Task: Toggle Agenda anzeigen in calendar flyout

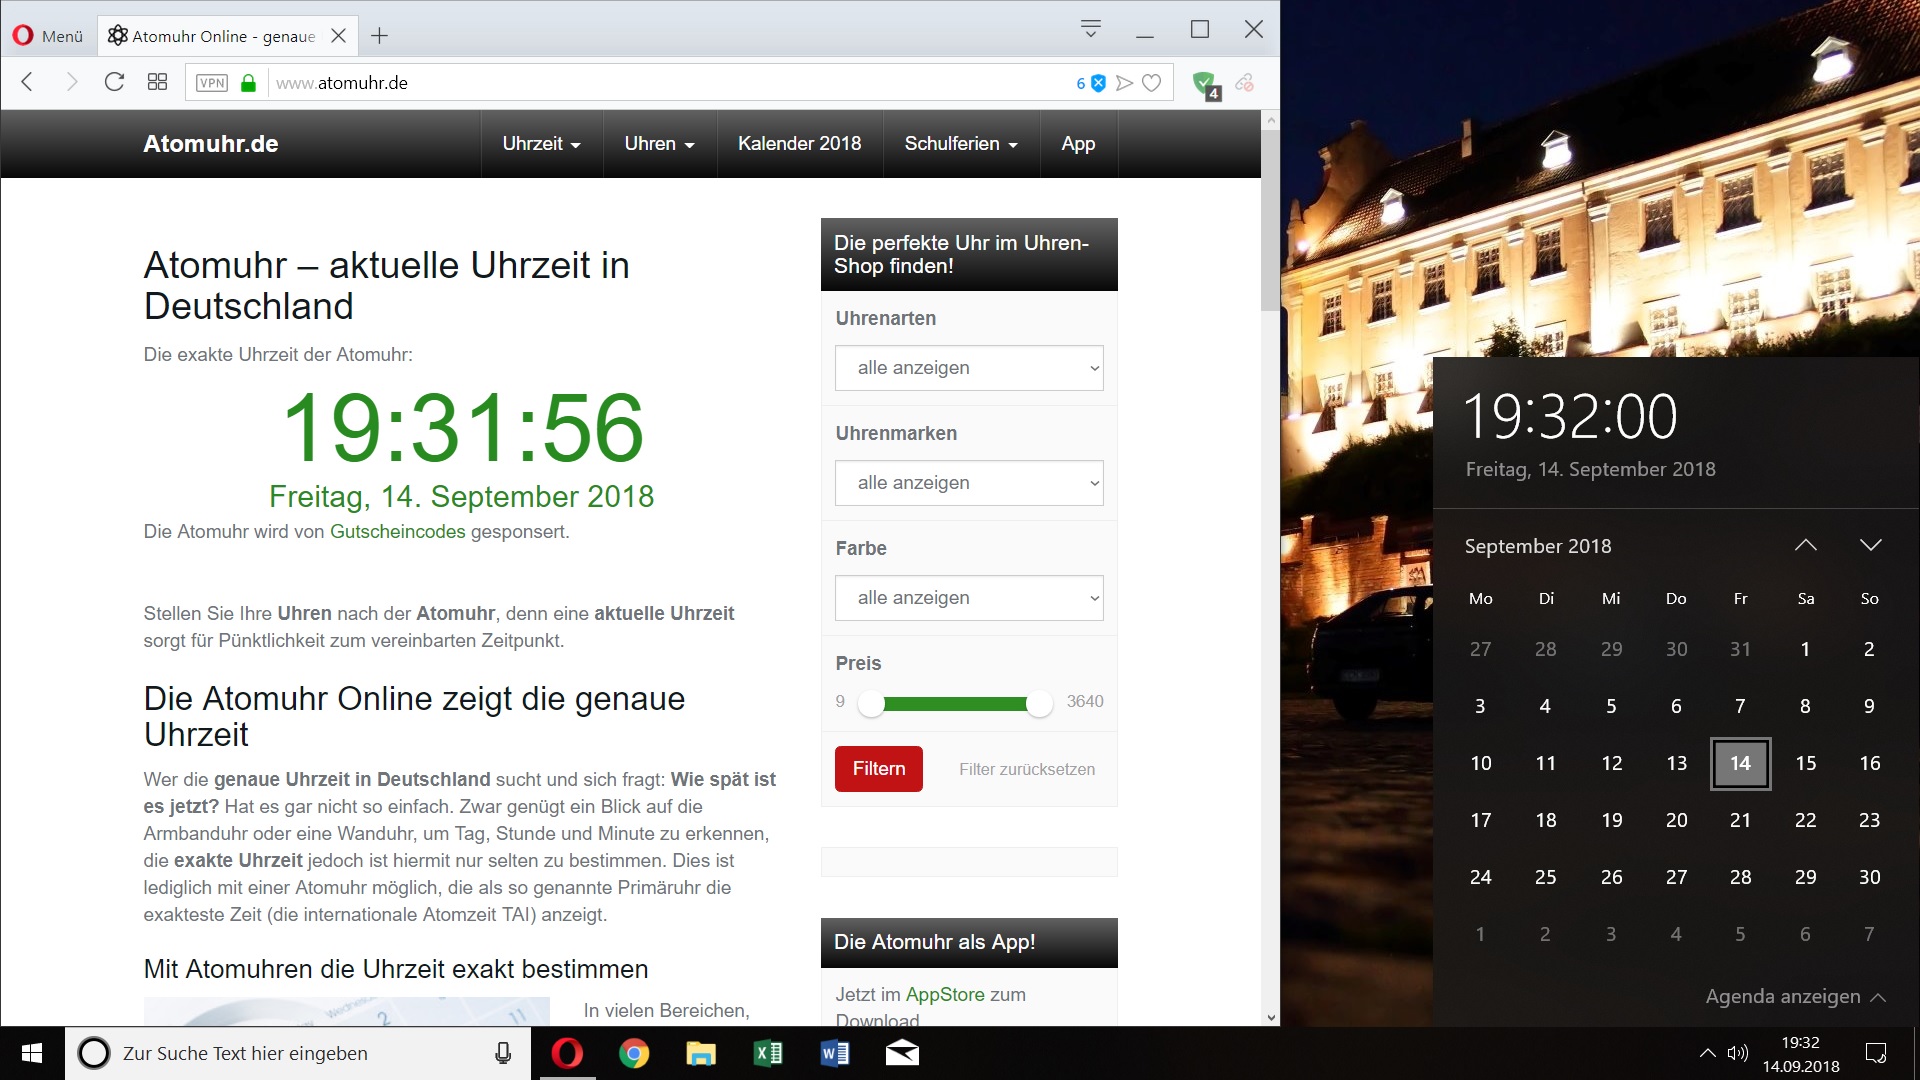Action: coord(1796,997)
